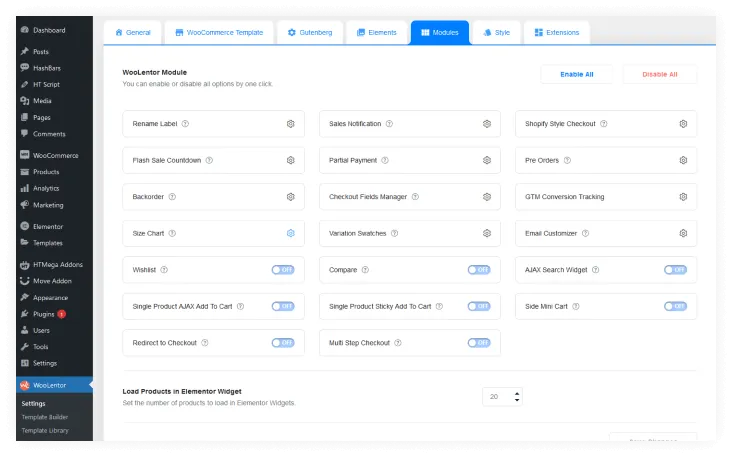Screen dimensions: 732x457
Task: Toggle Single Product Sticky Add To Cart
Action: [479, 306]
